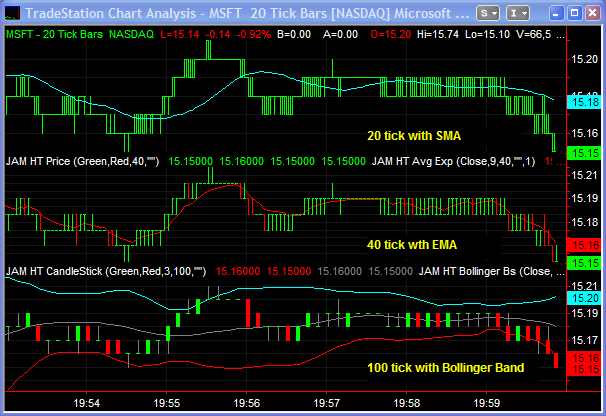606x416 pixels.
Task: Click the TradeStation chart icon in title bar
Action: click(12, 14)
